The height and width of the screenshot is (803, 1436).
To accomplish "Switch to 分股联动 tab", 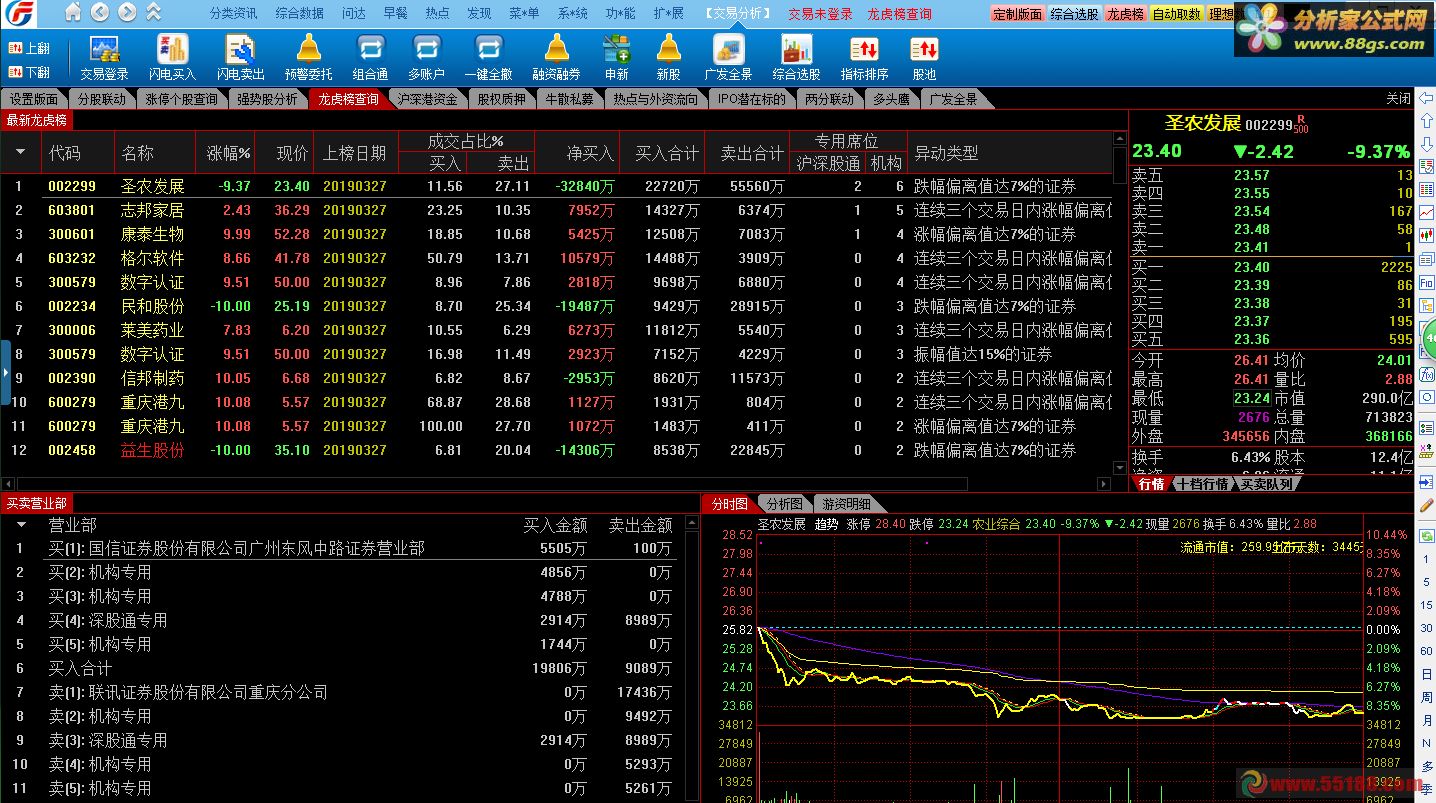I will point(102,99).
